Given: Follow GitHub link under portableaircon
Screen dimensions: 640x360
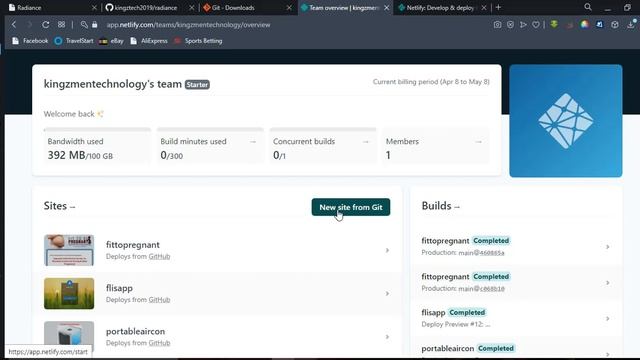Looking at the screenshot, I should click(159, 343).
